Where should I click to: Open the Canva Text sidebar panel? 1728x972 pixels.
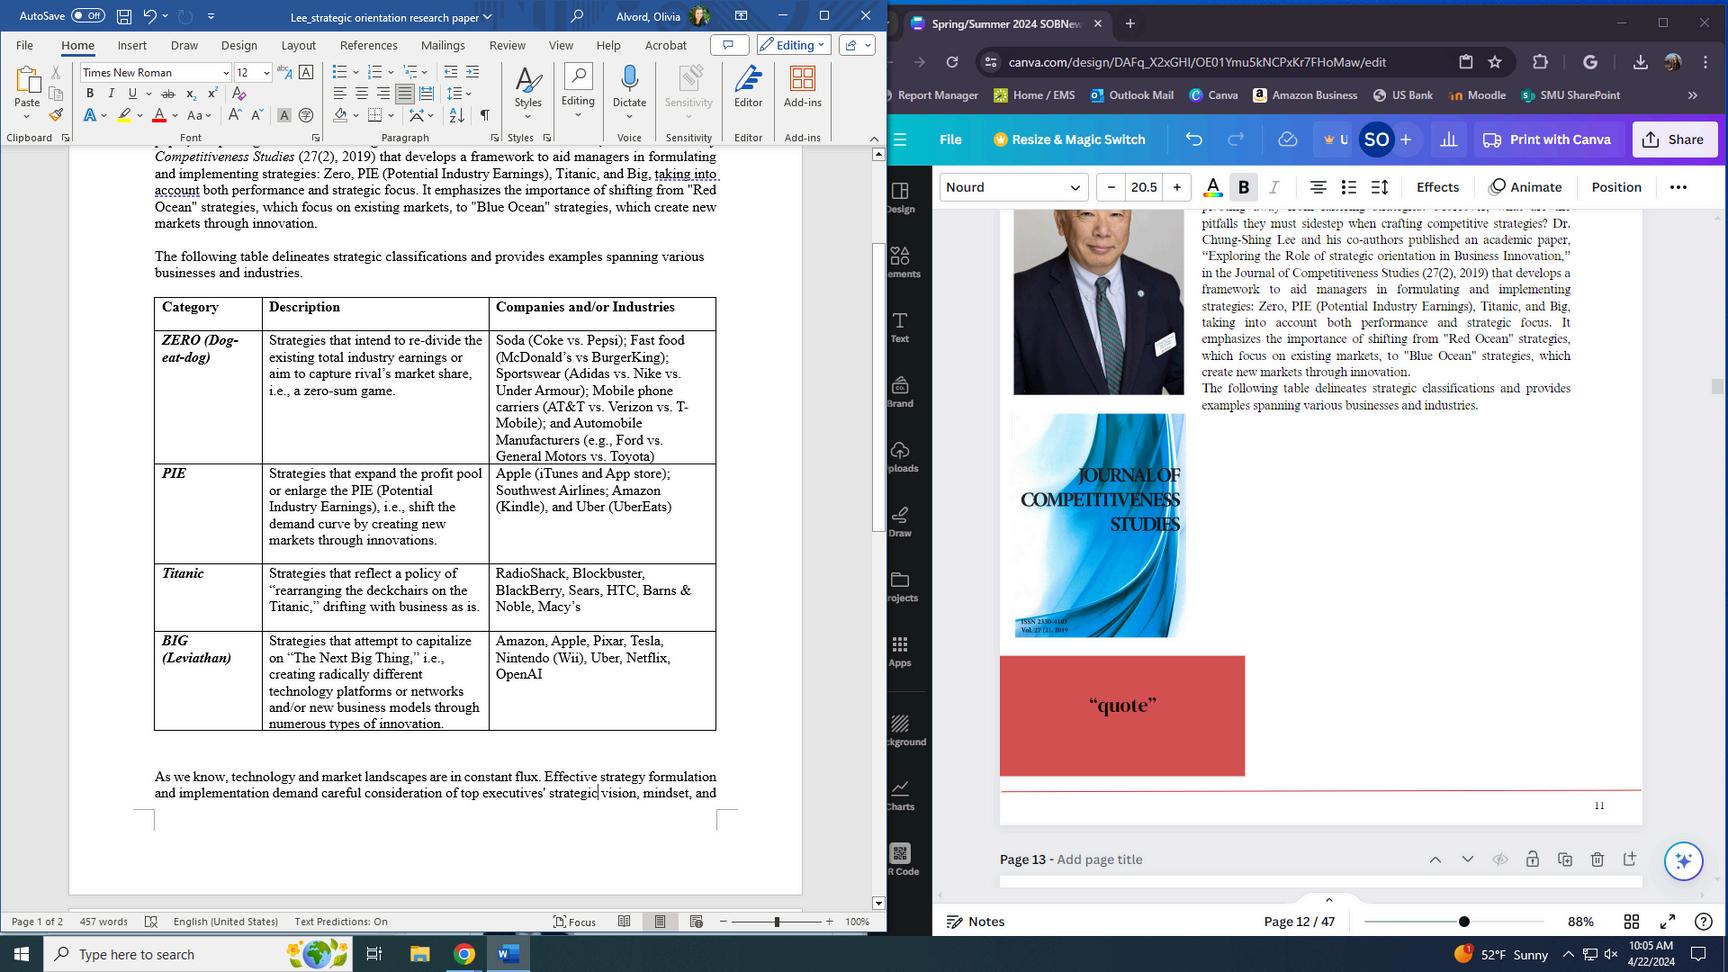tap(900, 327)
